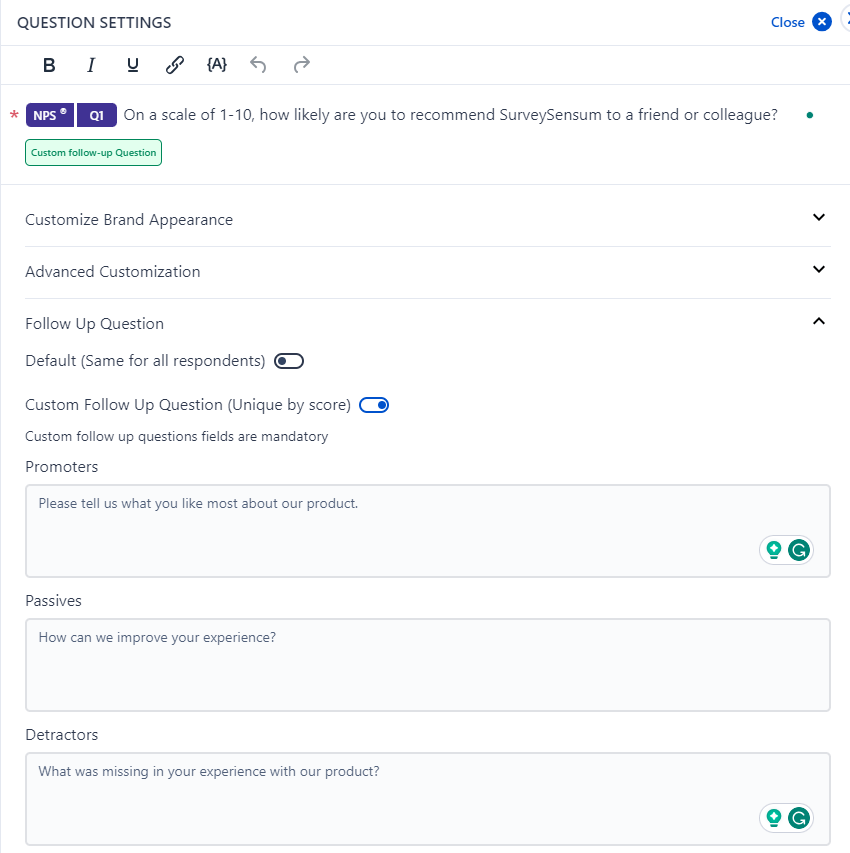Image resolution: width=850 pixels, height=853 pixels.
Task: Click 'Custom follow up questions fields are mandatory'
Action: pyautogui.click(x=177, y=436)
